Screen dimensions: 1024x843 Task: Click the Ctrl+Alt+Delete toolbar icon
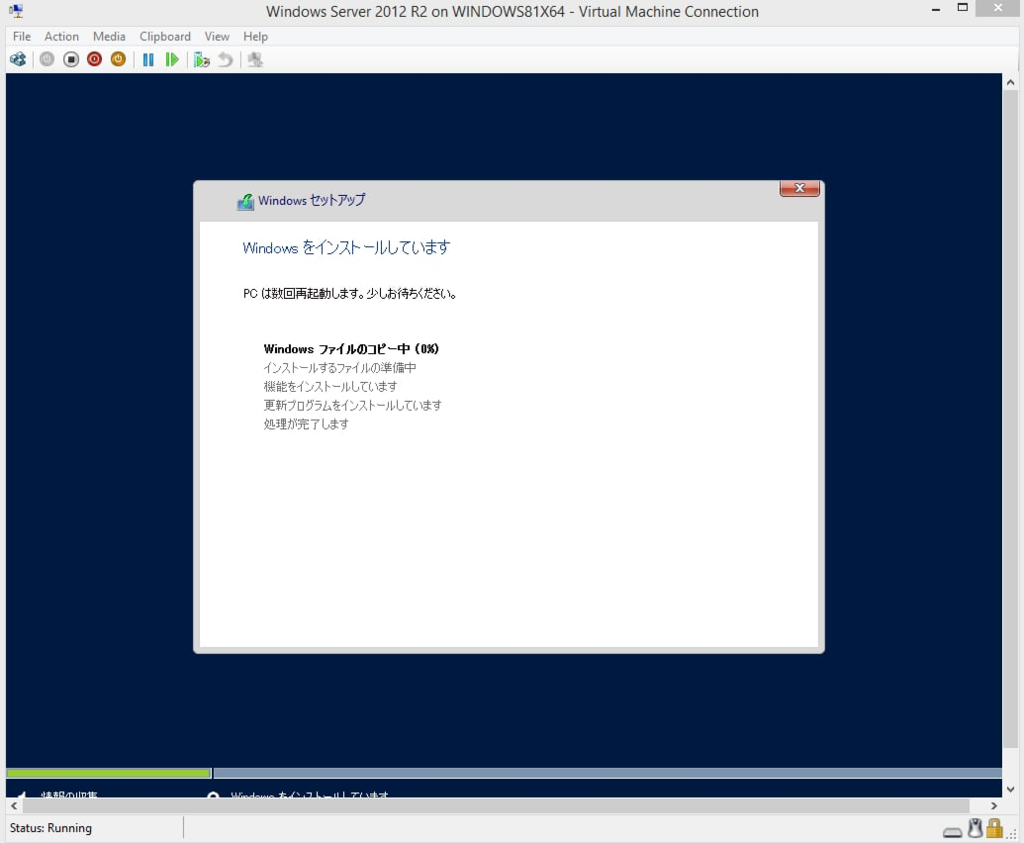point(18,59)
